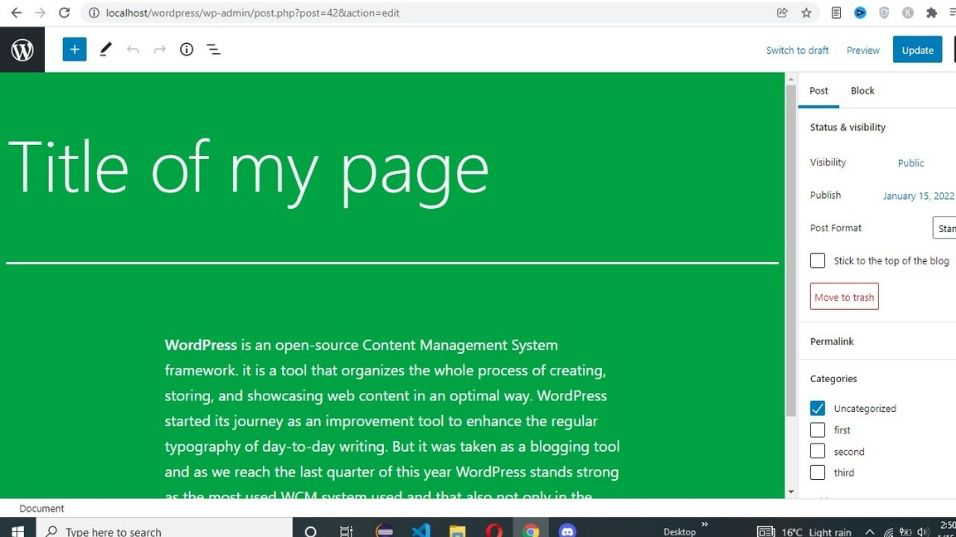Open the Post Format dropdown
Viewport: 956px width, 537px height.
click(x=944, y=228)
